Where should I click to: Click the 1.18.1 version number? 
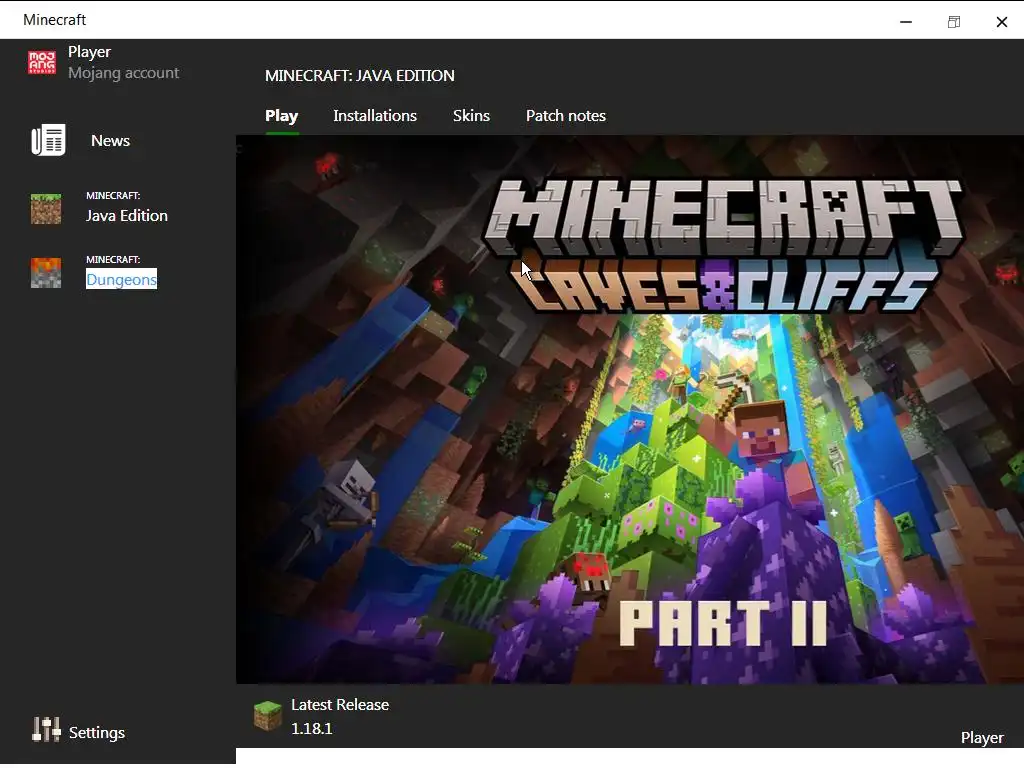(x=312, y=728)
